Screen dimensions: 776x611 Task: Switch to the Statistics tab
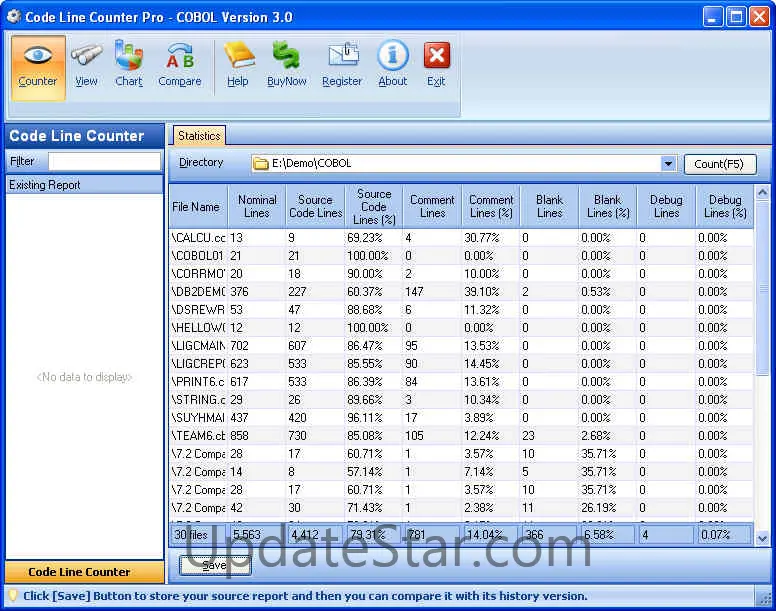click(x=199, y=136)
